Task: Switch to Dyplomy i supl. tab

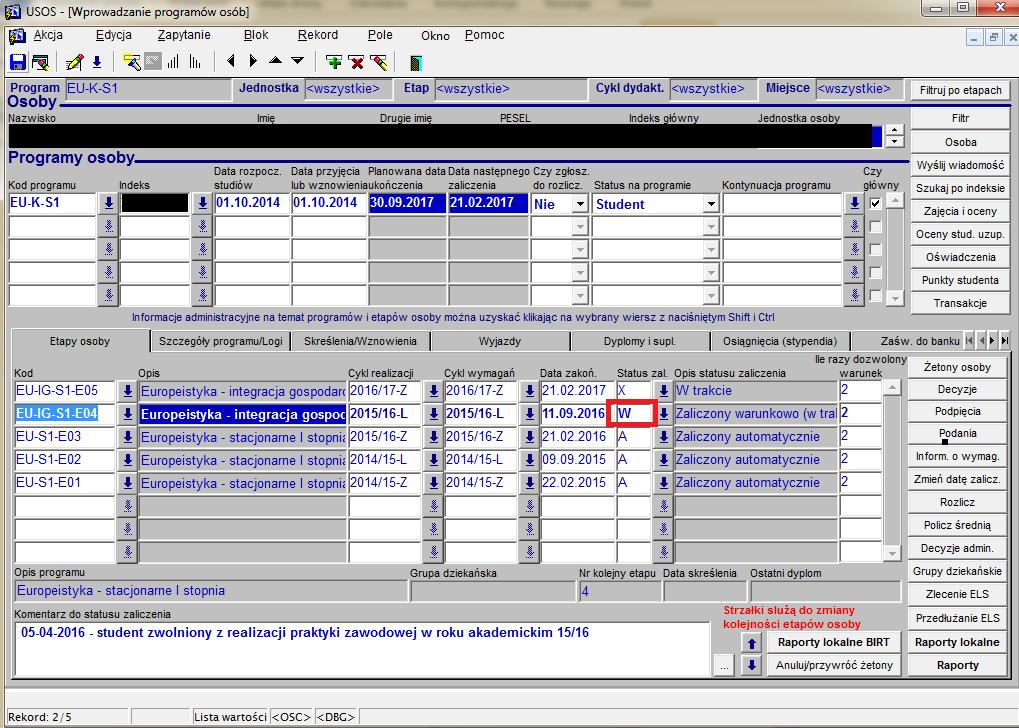Action: (x=639, y=341)
